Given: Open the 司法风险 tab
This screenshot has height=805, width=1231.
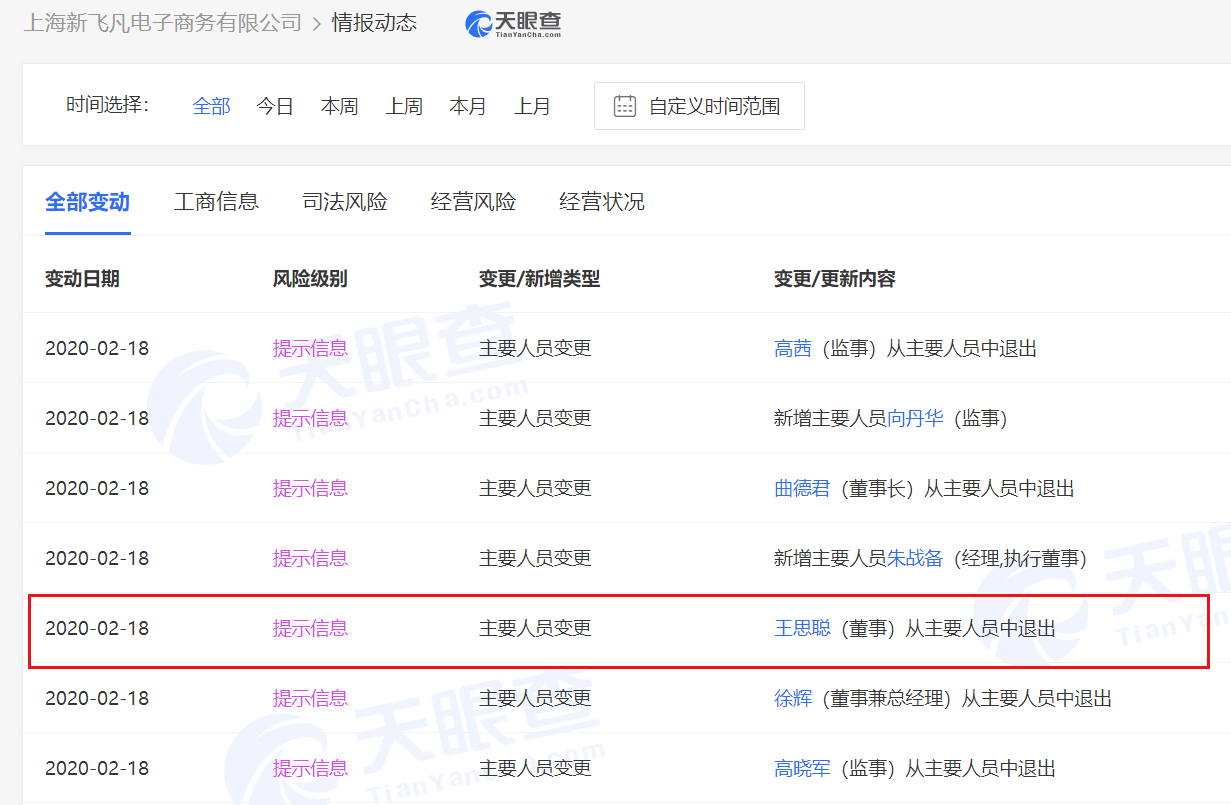Looking at the screenshot, I should point(345,202).
